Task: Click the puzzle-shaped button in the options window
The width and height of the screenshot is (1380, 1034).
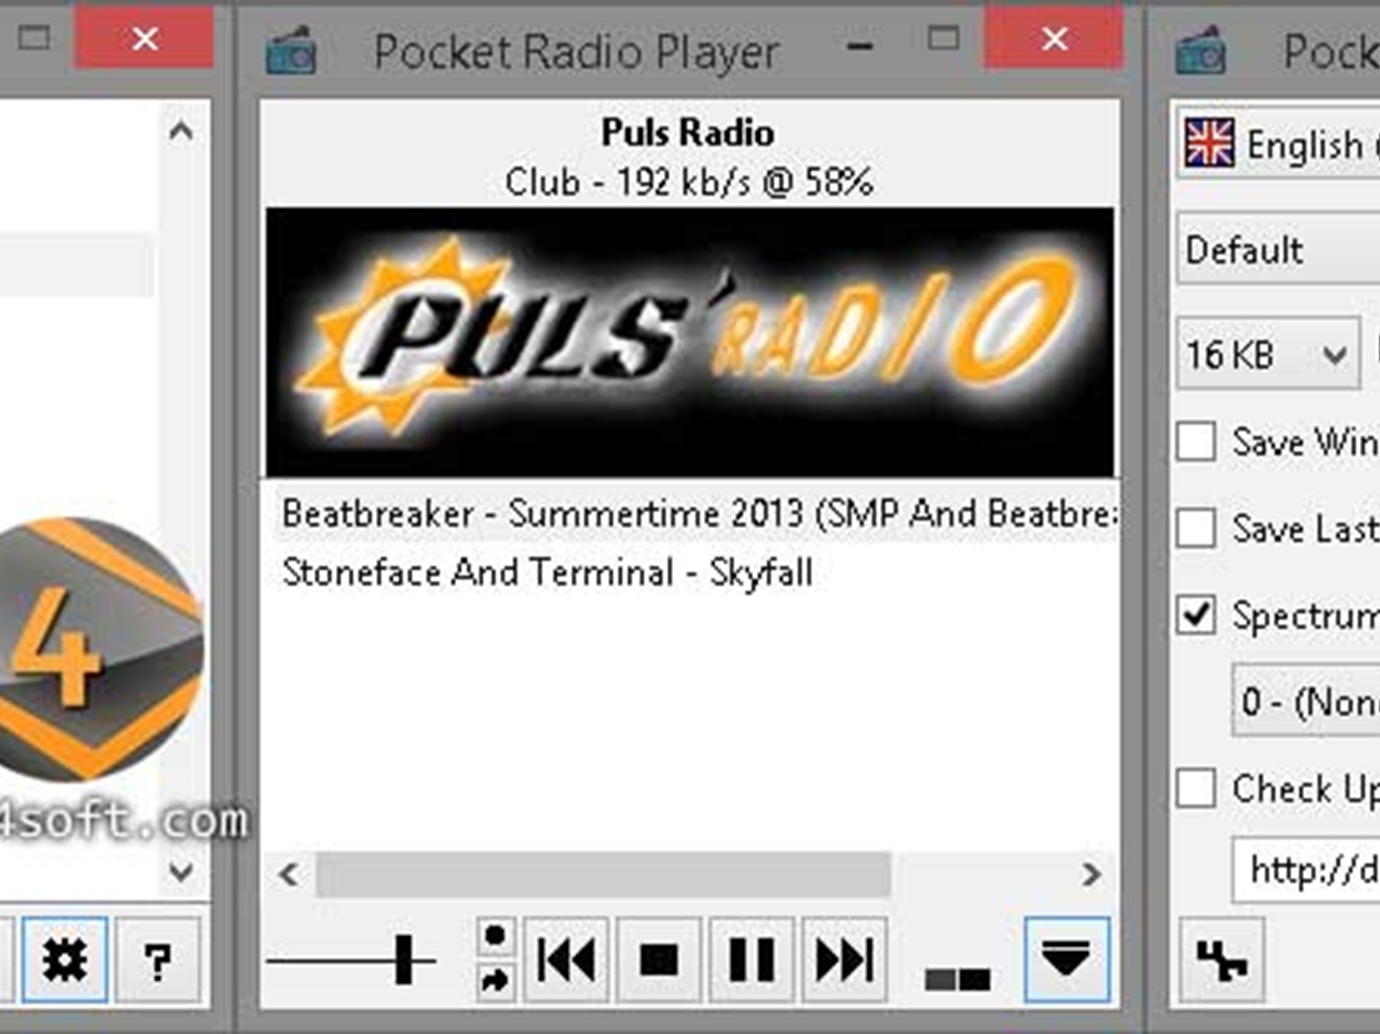Action: pyautogui.click(x=1221, y=960)
